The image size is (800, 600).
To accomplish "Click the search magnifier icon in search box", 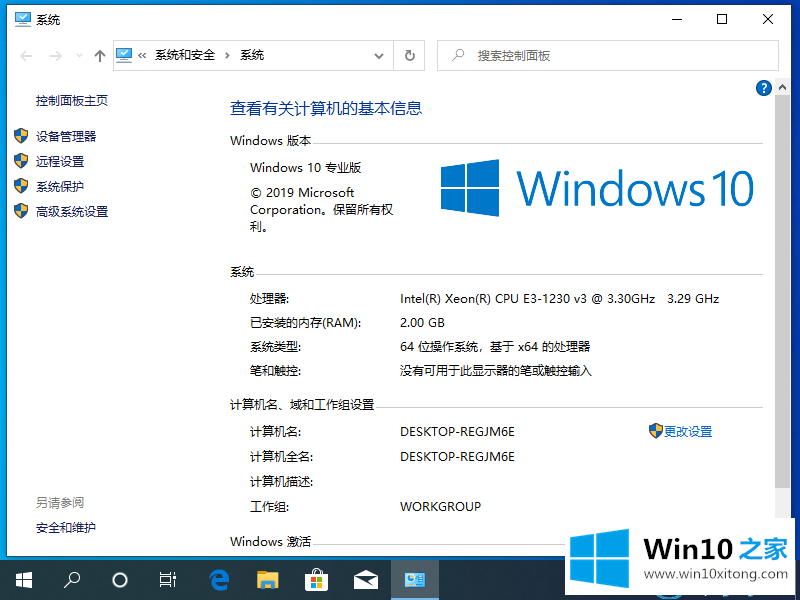I will coord(458,55).
